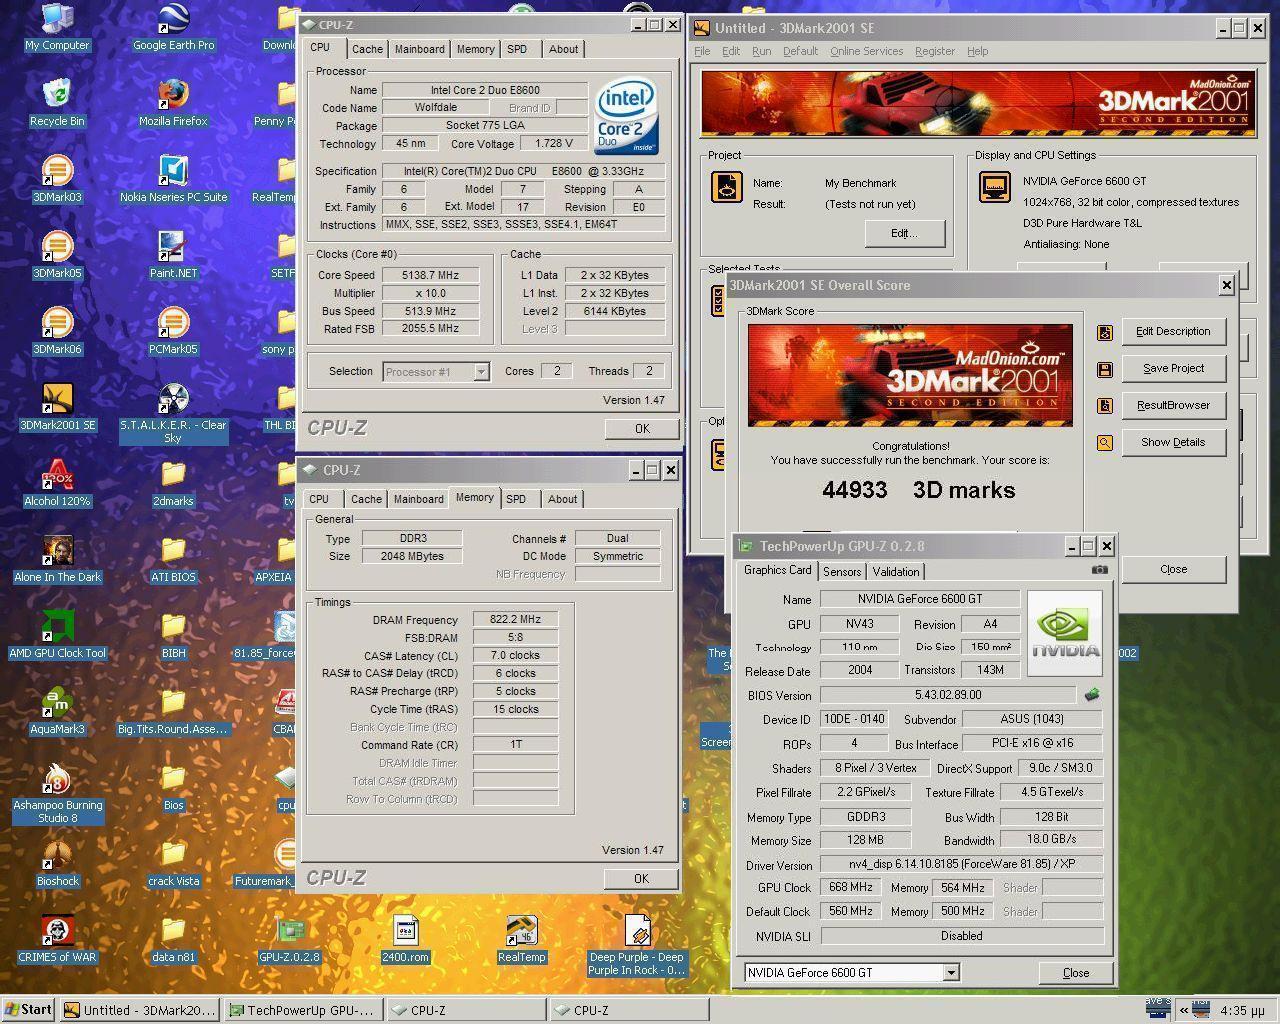Expand the Processor #1 selection dropdown
The image size is (1280, 1024).
point(481,372)
